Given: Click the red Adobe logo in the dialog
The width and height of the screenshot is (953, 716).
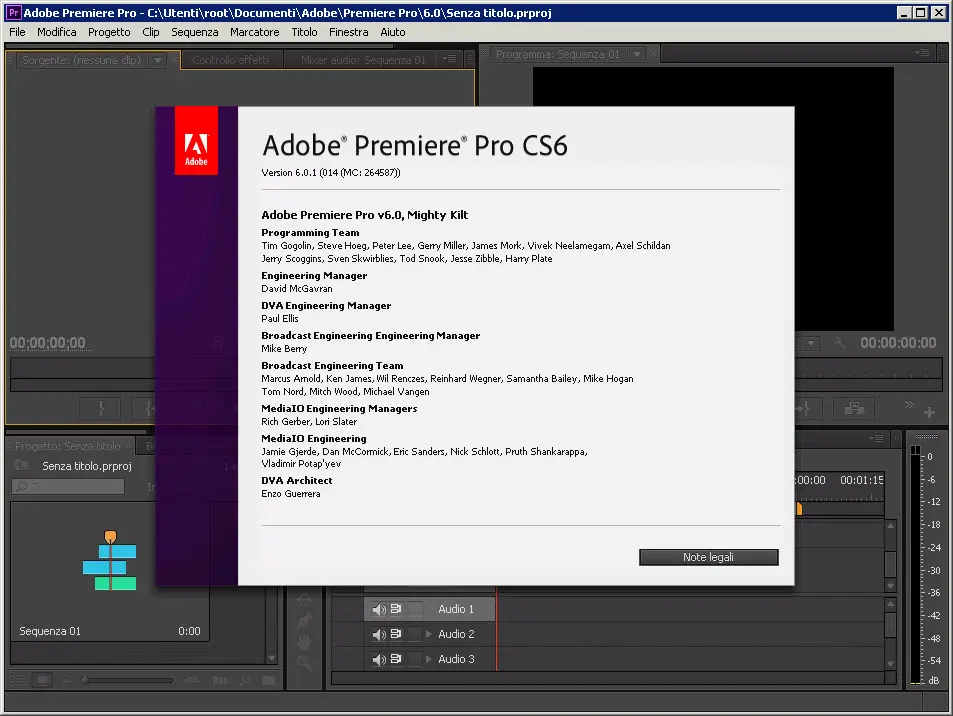Looking at the screenshot, I should pos(196,140).
